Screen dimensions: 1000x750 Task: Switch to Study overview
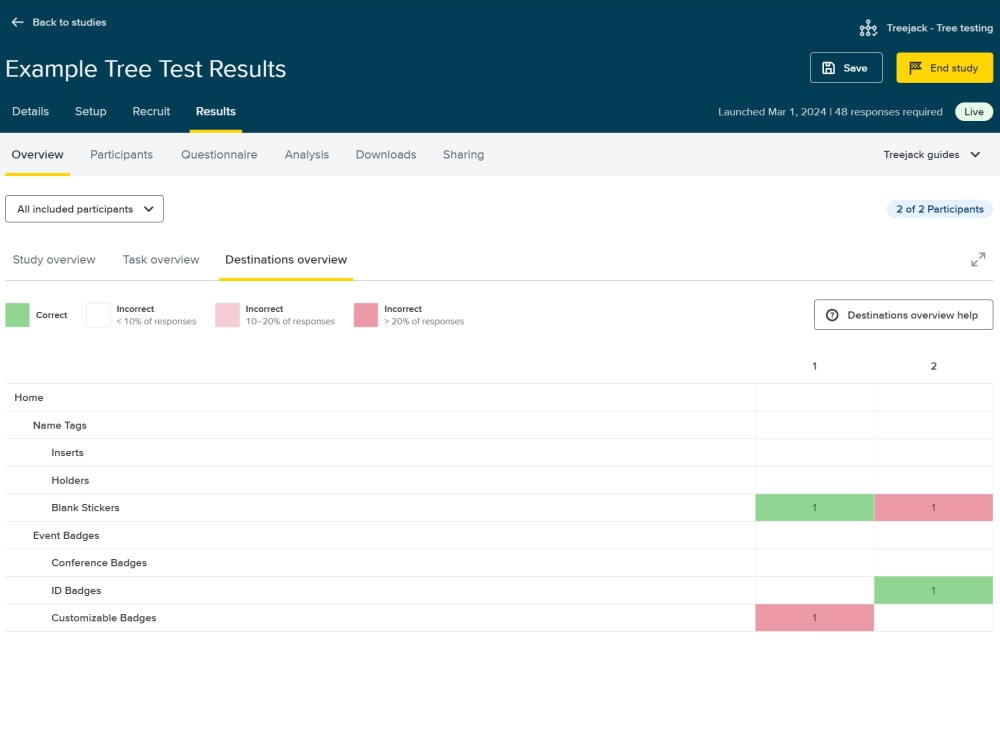[54, 260]
